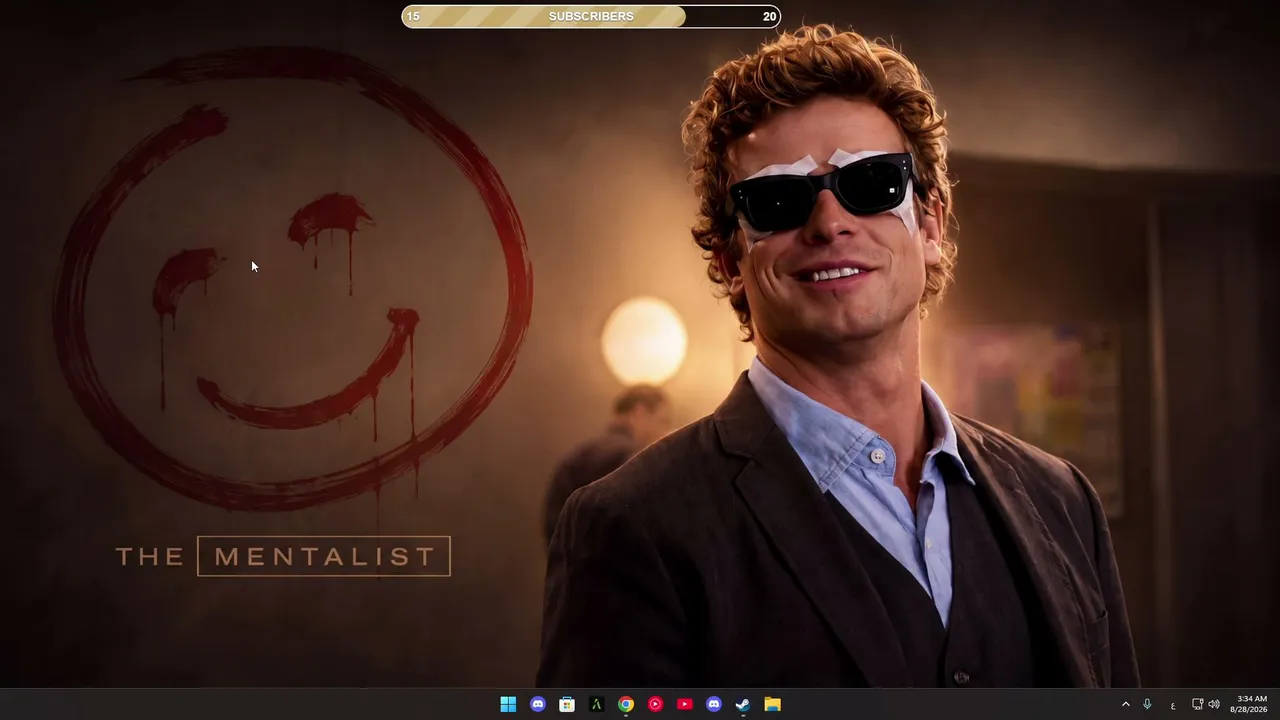Switch to Steam on the taskbar
Viewport: 1280px width, 720px height.
coord(743,704)
